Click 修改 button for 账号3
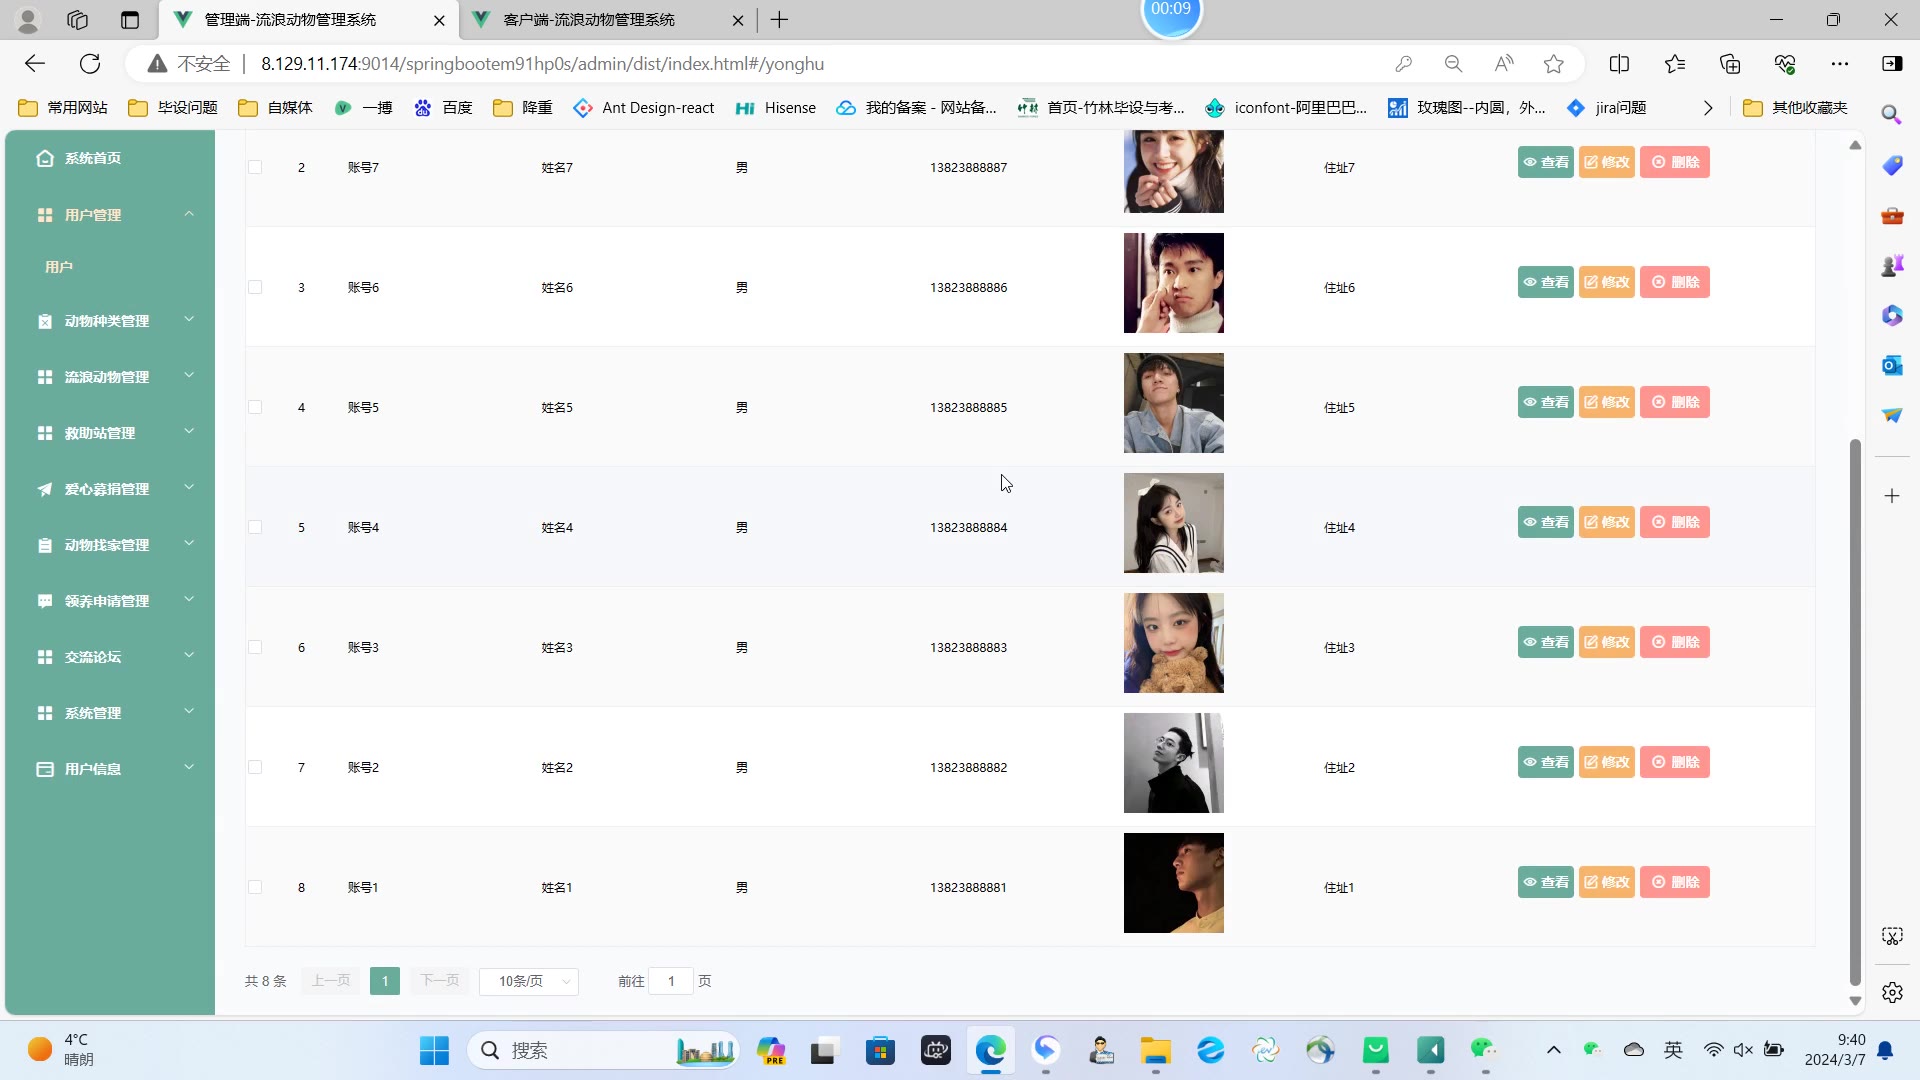The width and height of the screenshot is (1920, 1080). 1607,642
